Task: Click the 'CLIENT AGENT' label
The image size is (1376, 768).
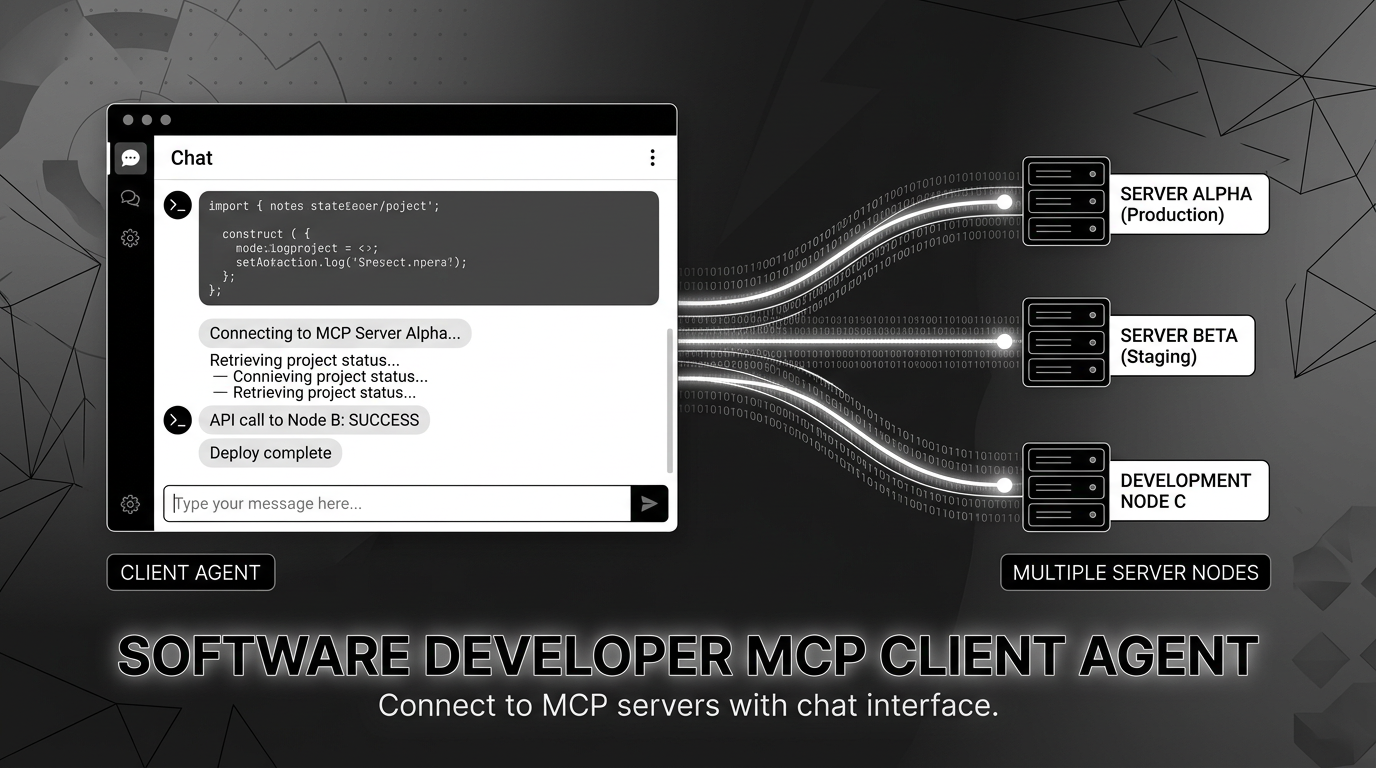Action: click(x=190, y=572)
